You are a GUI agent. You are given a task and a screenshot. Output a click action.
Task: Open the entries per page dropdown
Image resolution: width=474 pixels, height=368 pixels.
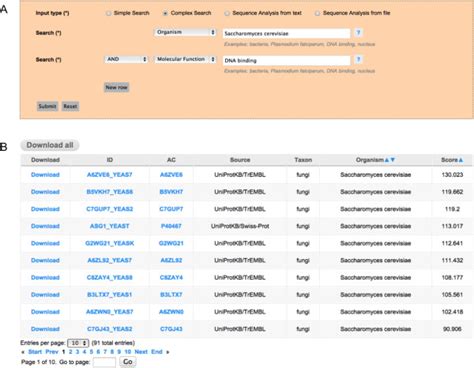pyautogui.click(x=78, y=343)
